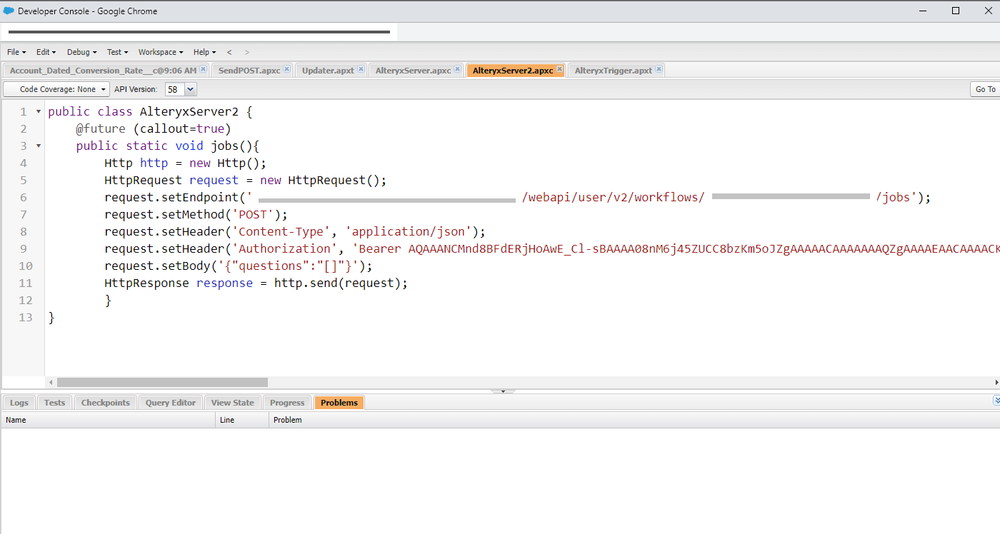
Task: Collapse the bottom panel with divider arrow
Action: coord(503,391)
